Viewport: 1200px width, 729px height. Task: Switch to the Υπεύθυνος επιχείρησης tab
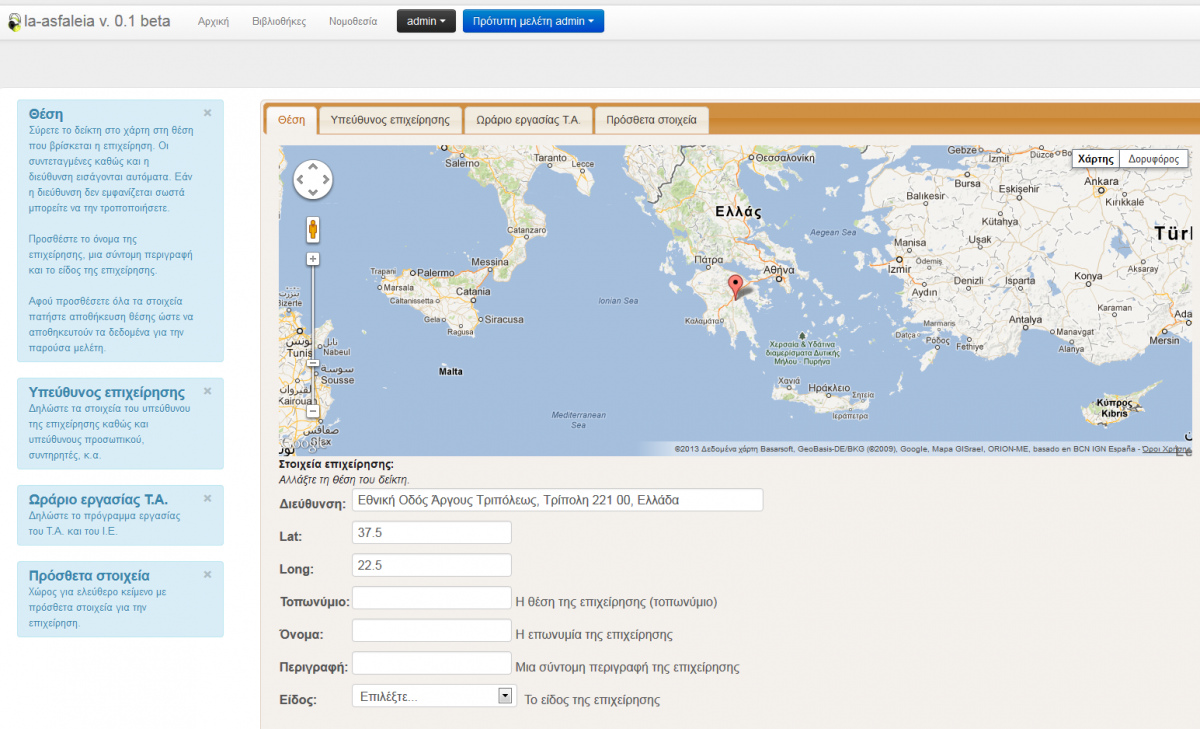click(x=390, y=120)
